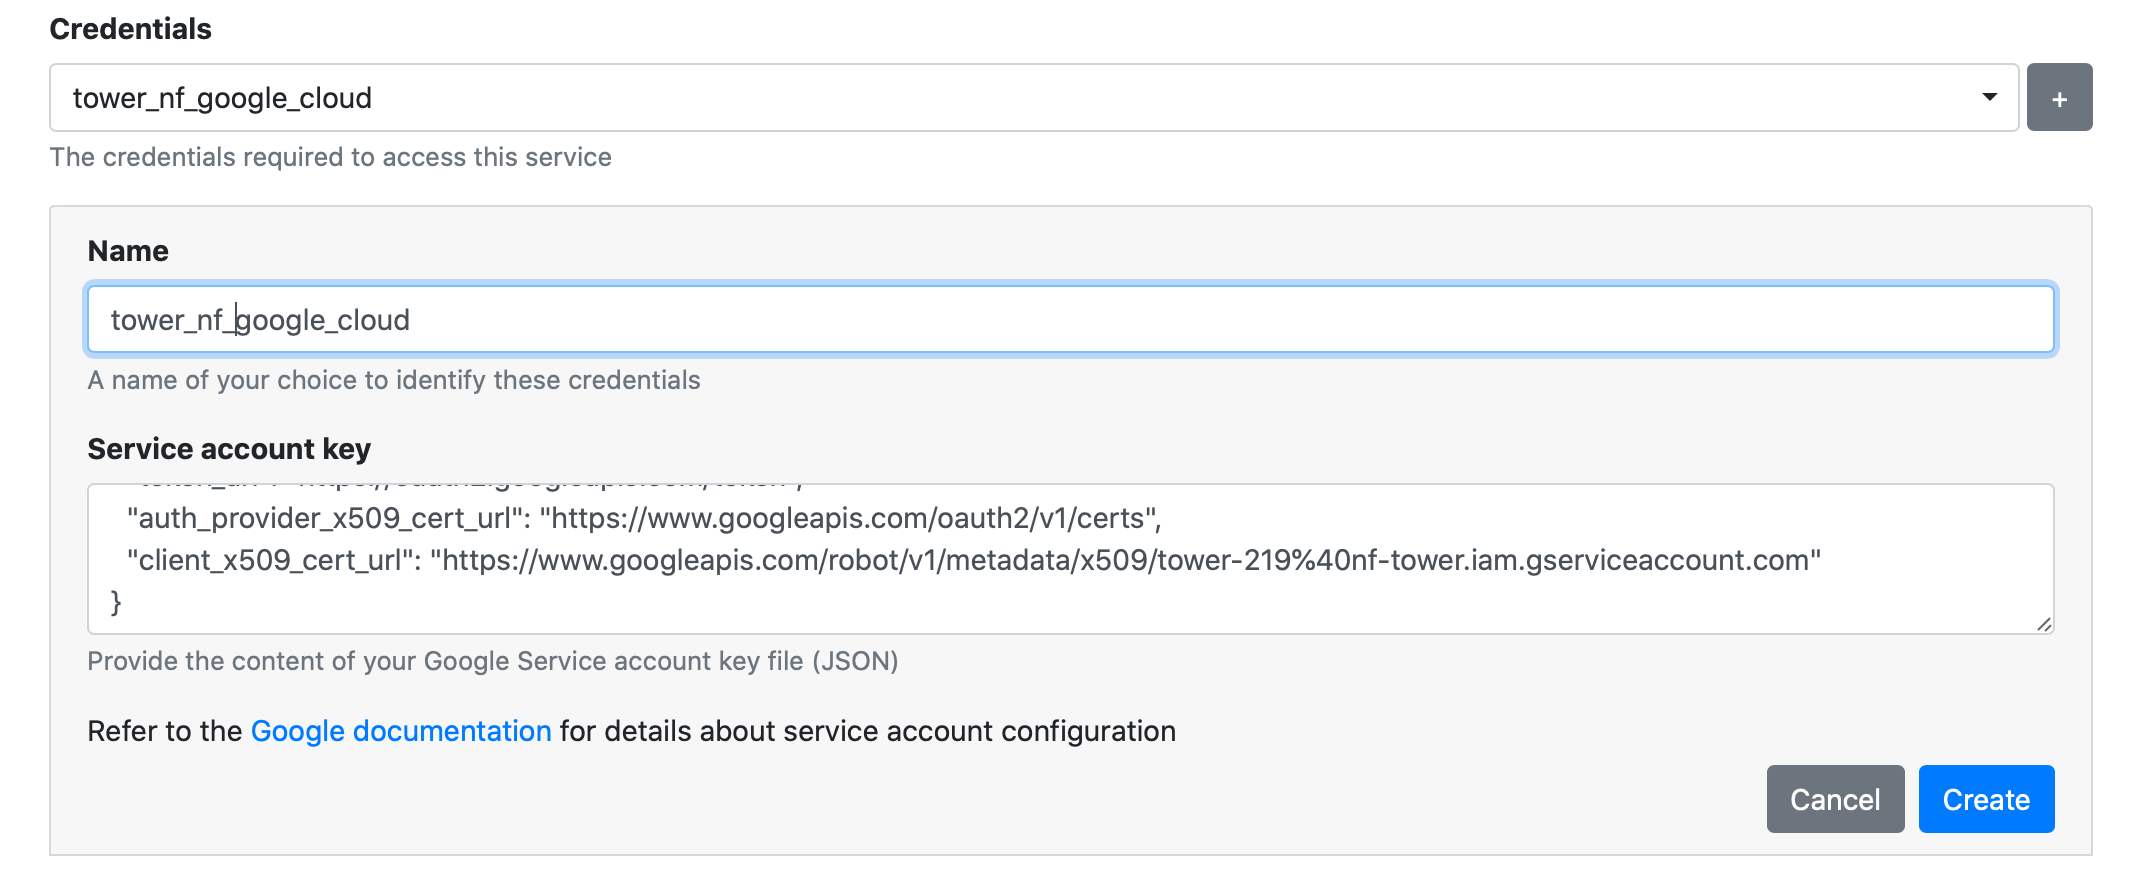The height and width of the screenshot is (892, 2150).
Task: Click the Credentials heading label
Action: (x=130, y=29)
